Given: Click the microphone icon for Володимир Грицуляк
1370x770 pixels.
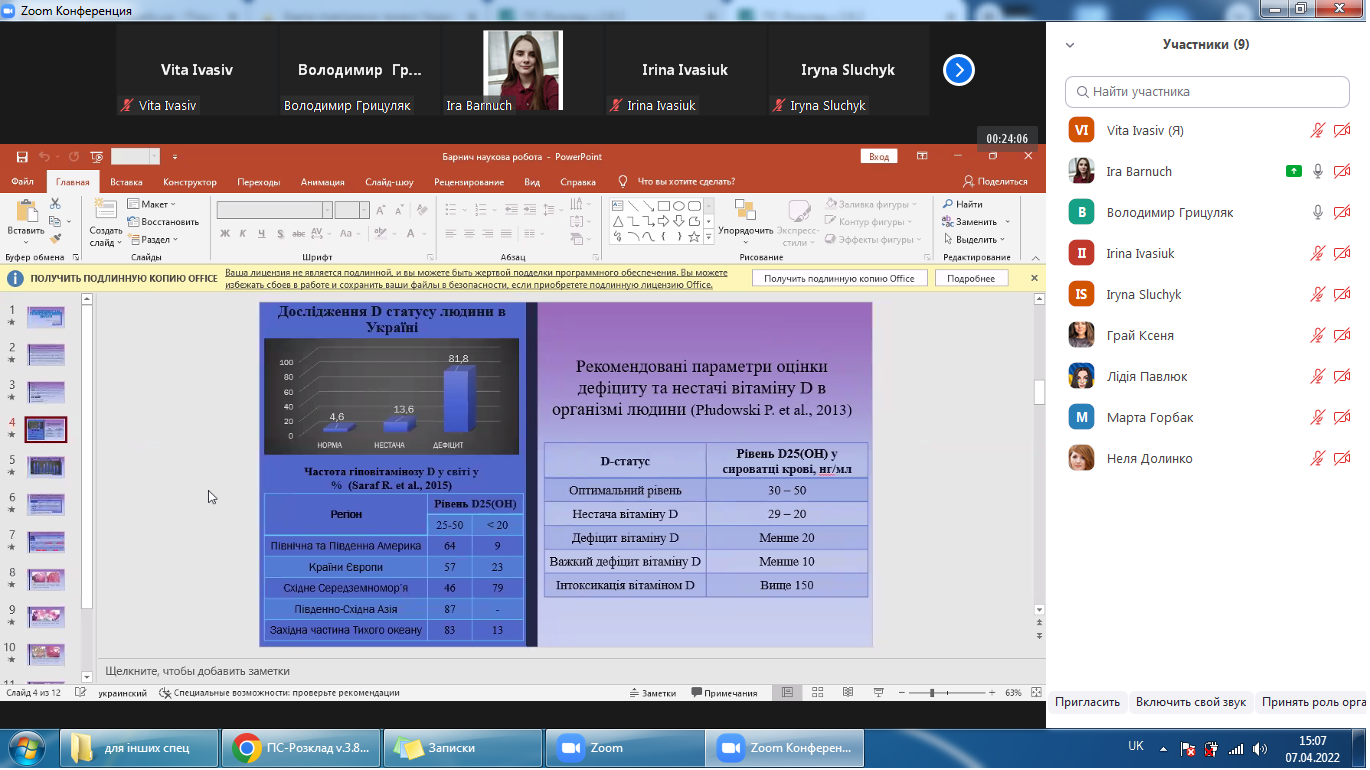Looking at the screenshot, I should (x=1318, y=213).
